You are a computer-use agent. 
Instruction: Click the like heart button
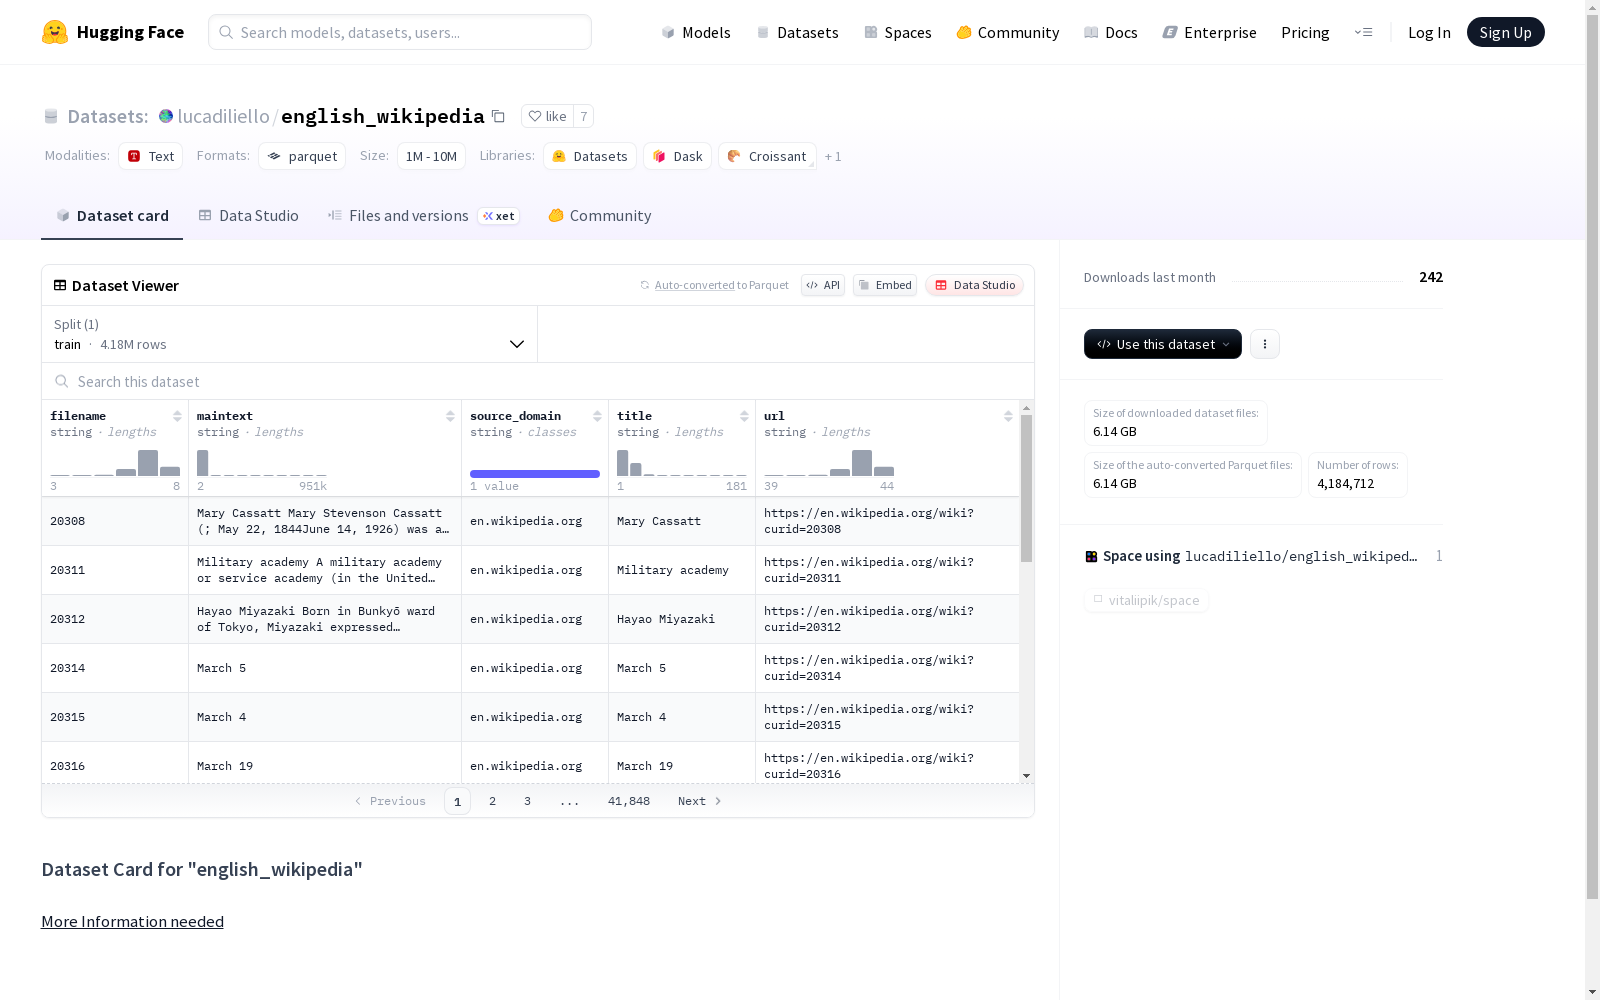point(547,116)
